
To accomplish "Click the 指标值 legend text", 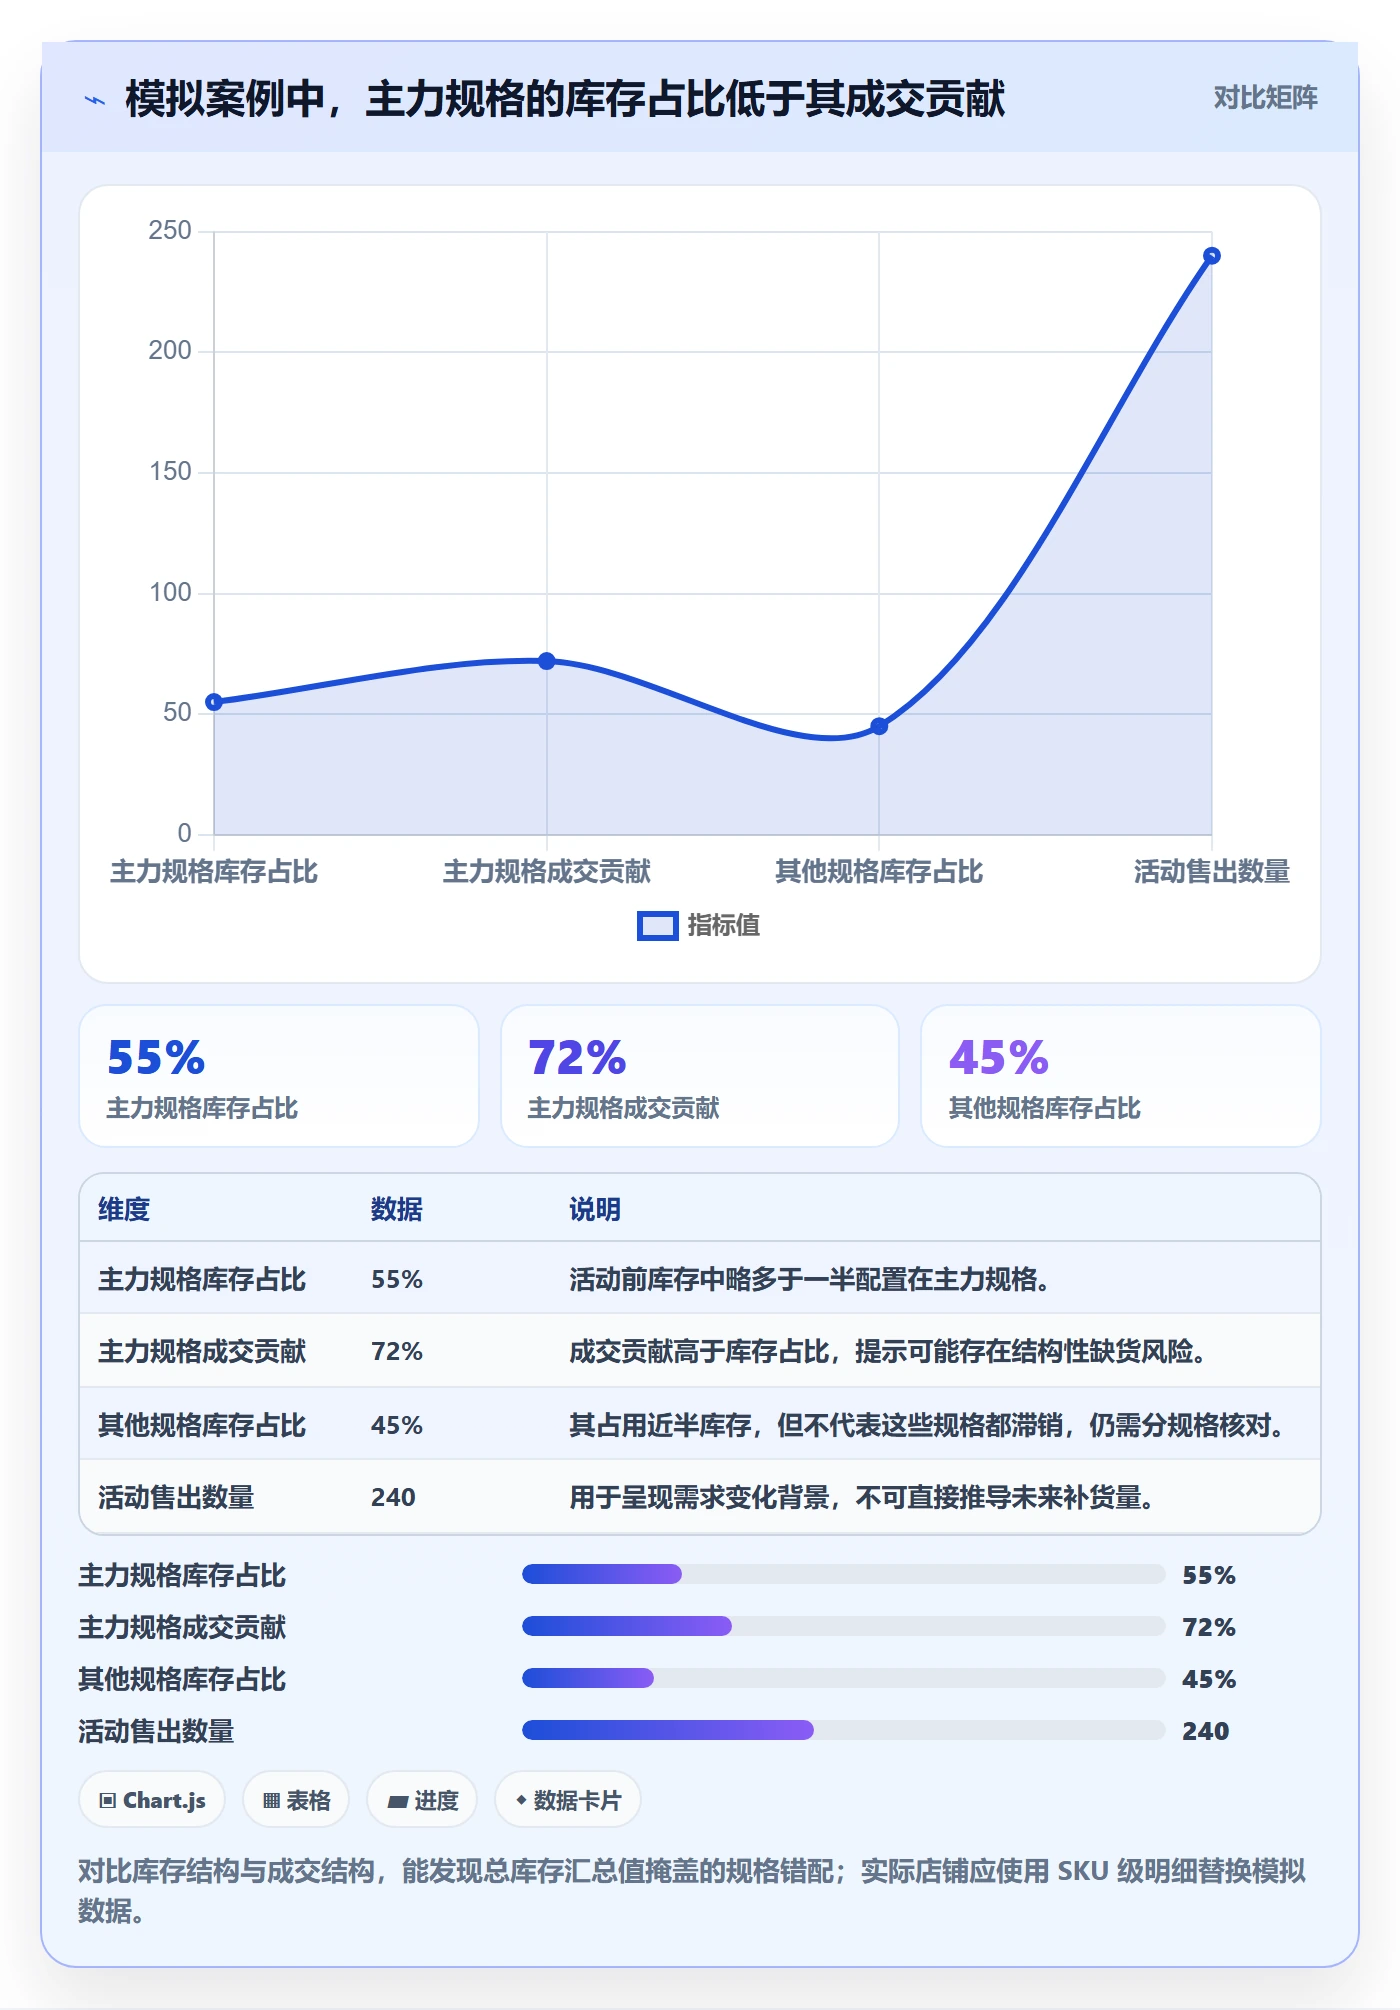I will coord(724,926).
